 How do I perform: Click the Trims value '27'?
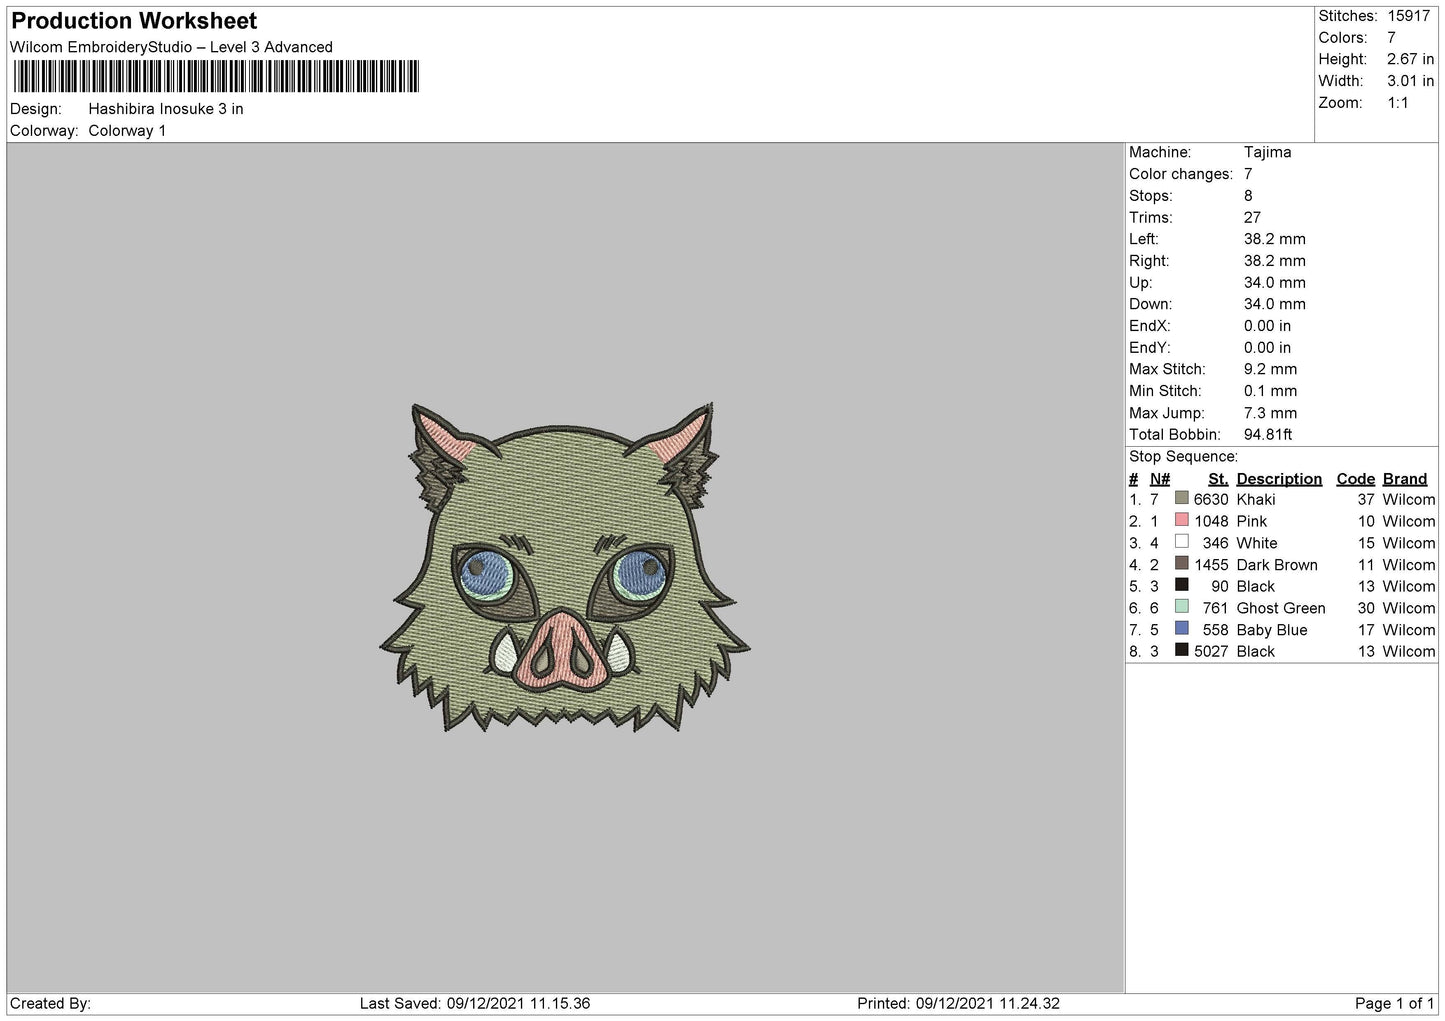(1252, 217)
